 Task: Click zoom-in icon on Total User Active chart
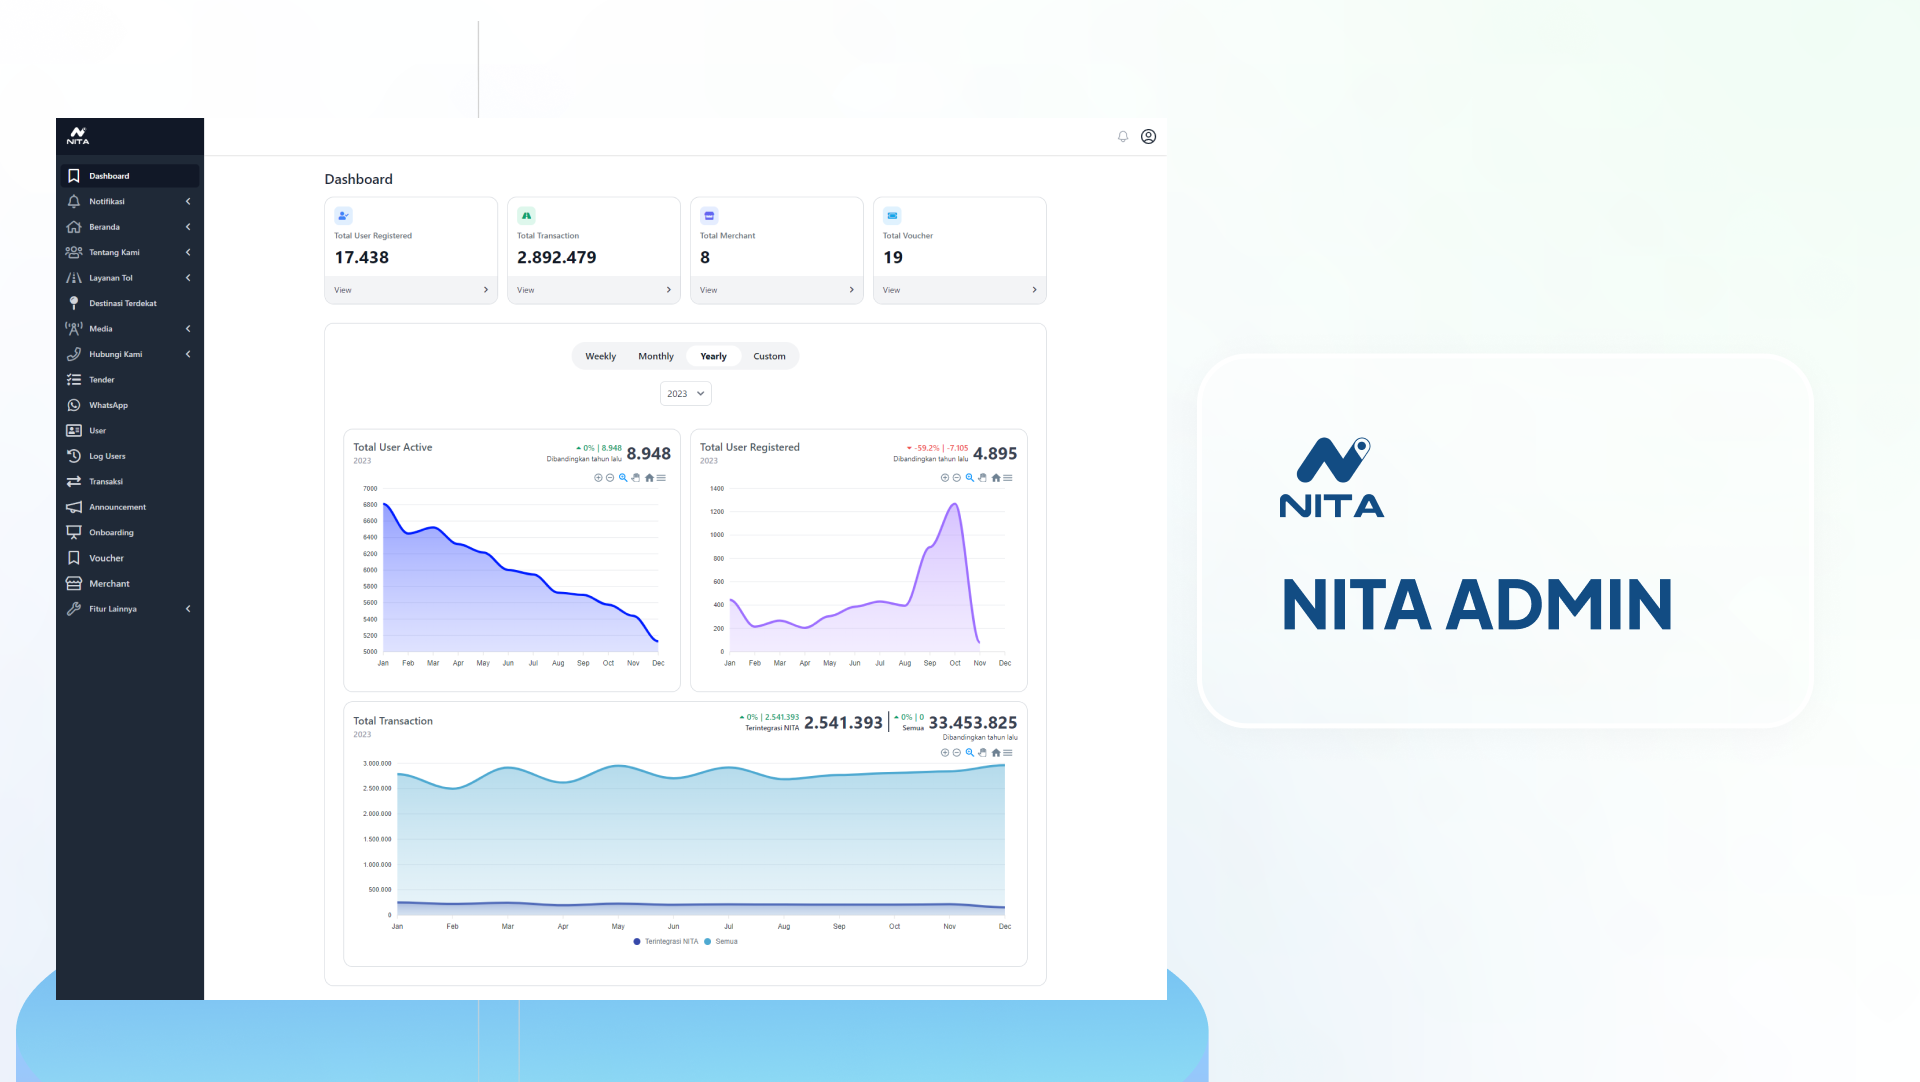click(x=598, y=478)
